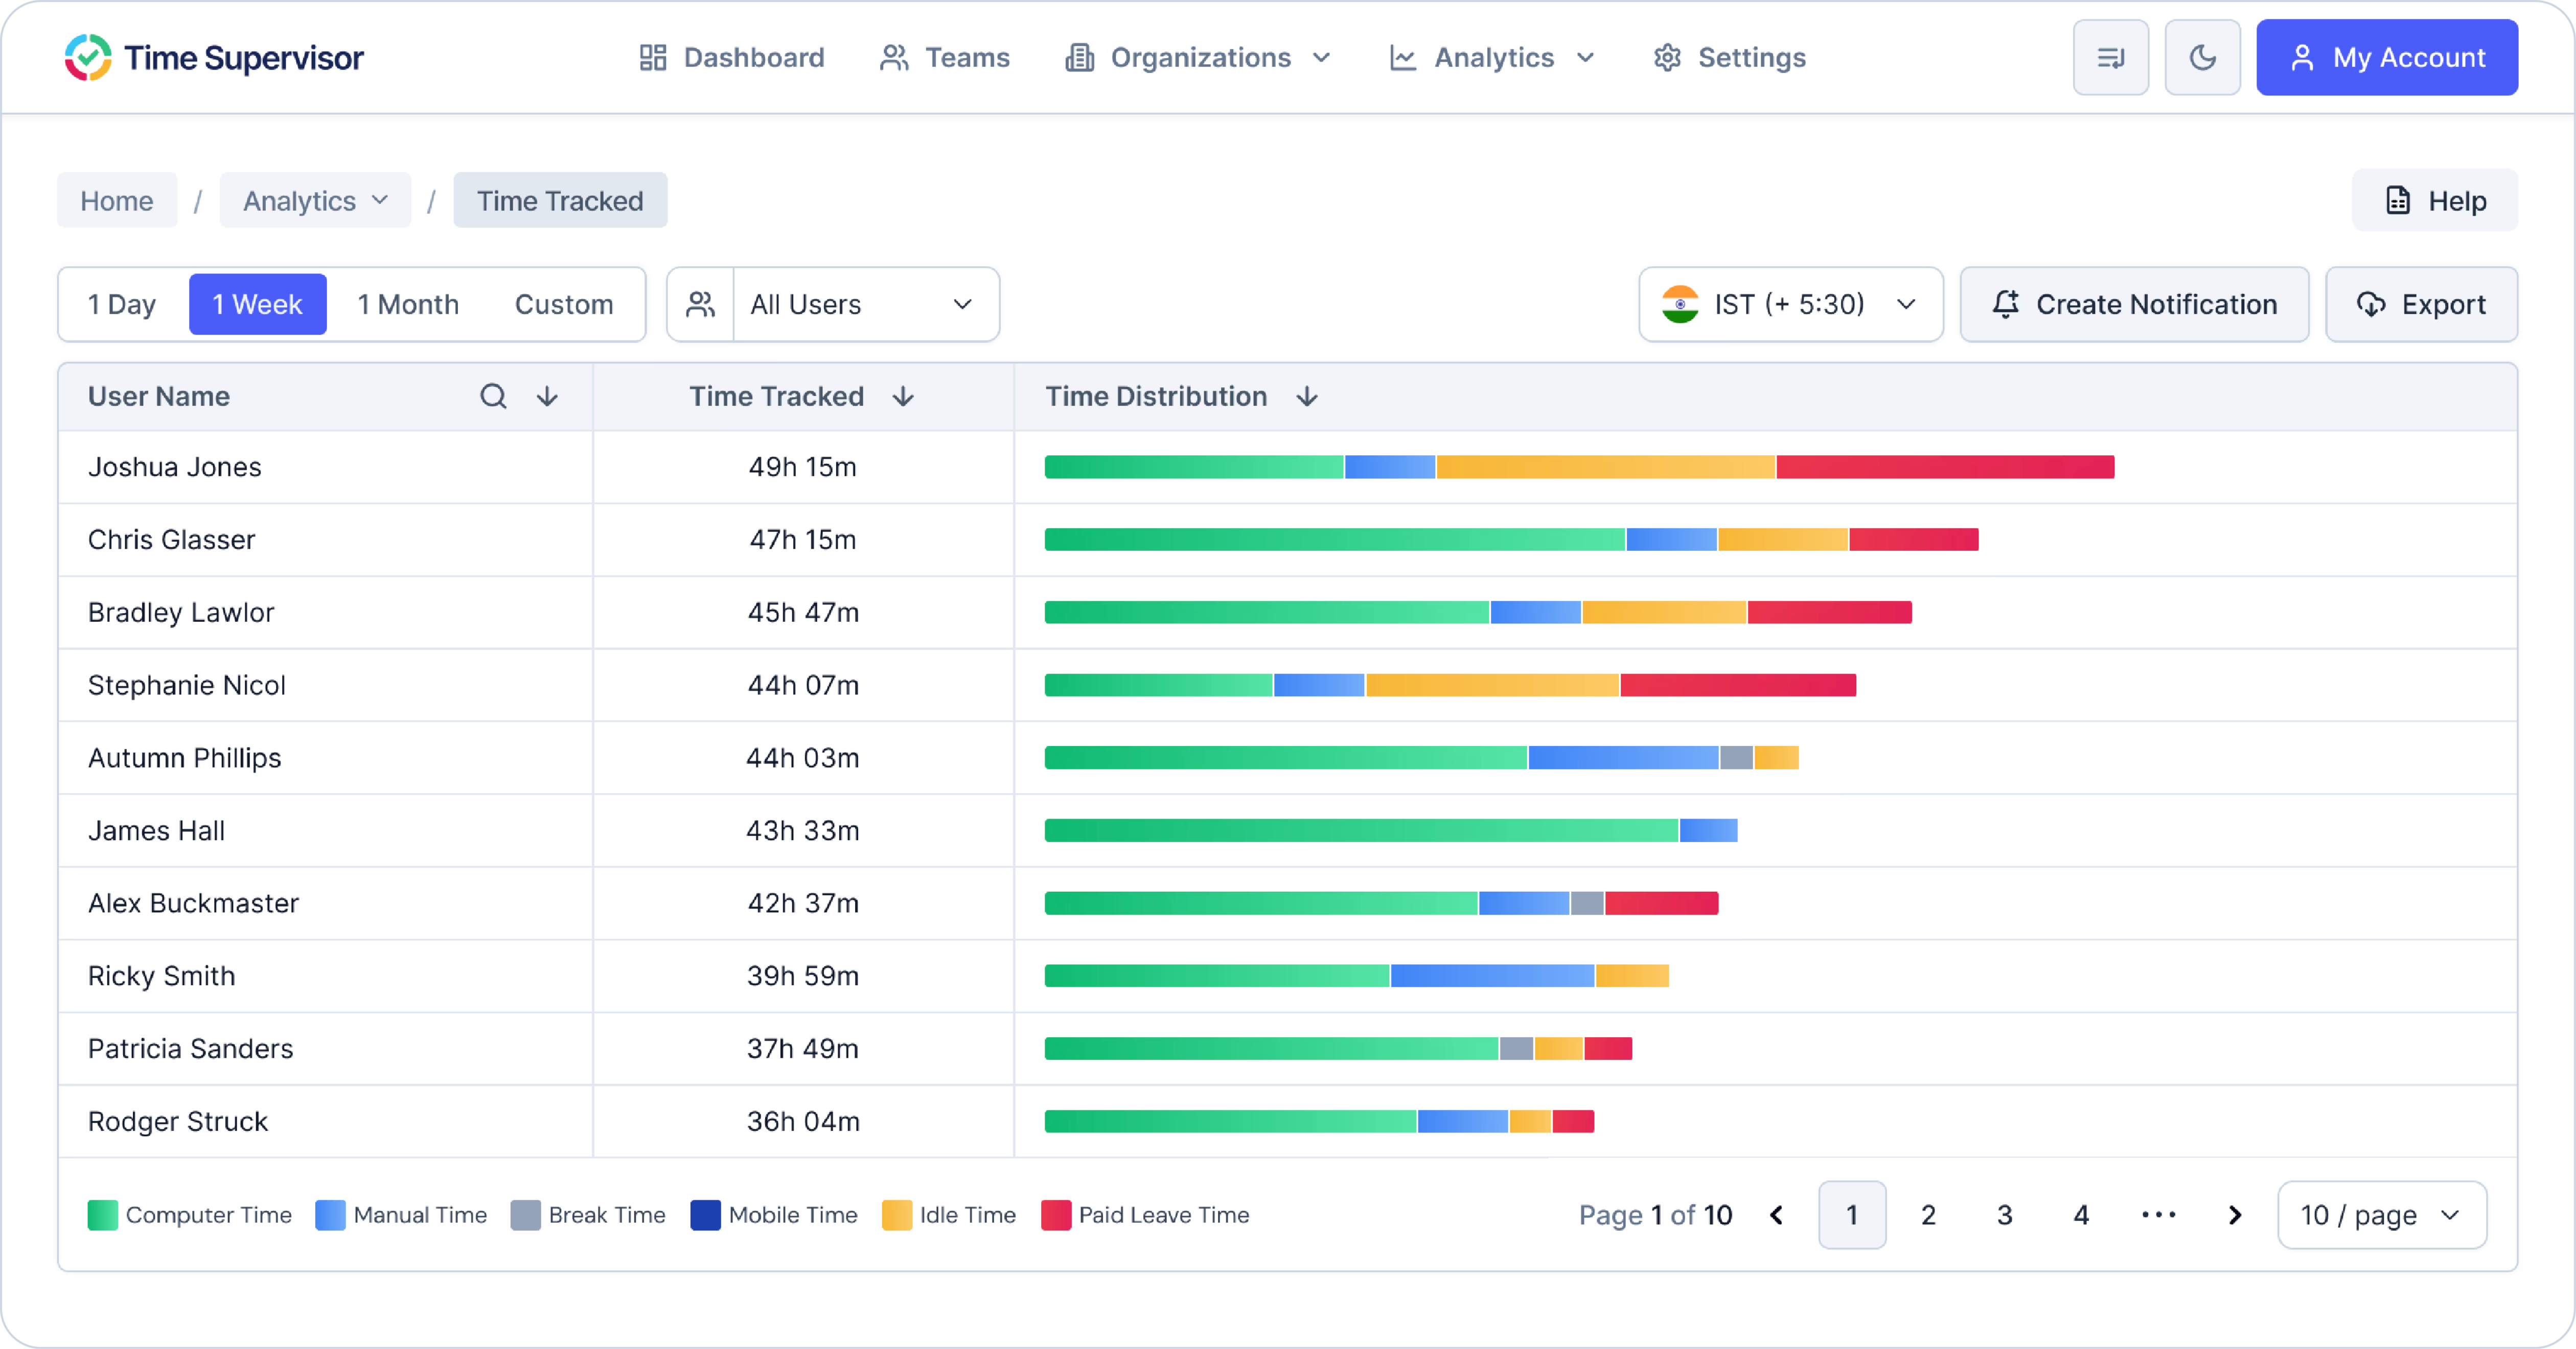Click the list icon beside dark mode

(2110, 58)
